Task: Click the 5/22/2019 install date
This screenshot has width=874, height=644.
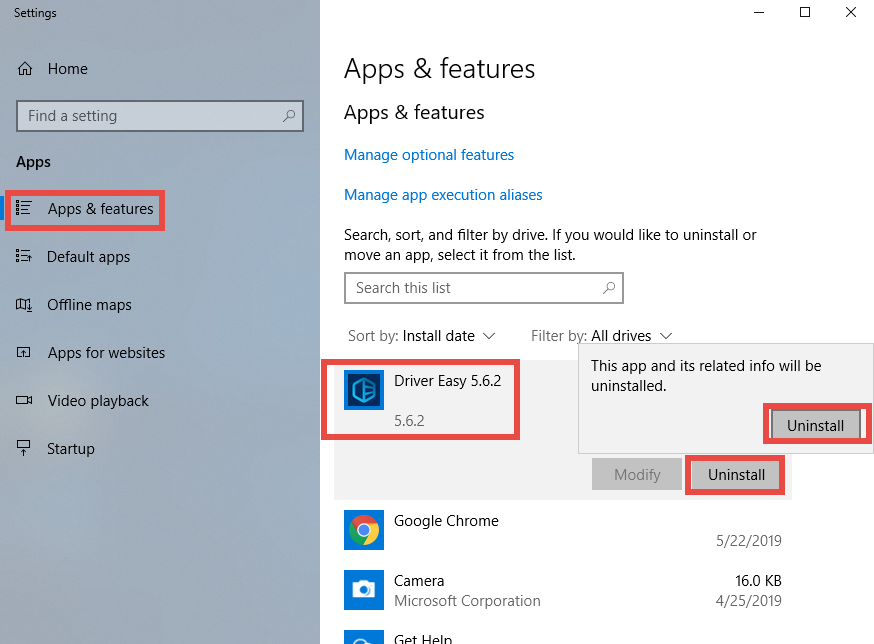Action: click(749, 540)
